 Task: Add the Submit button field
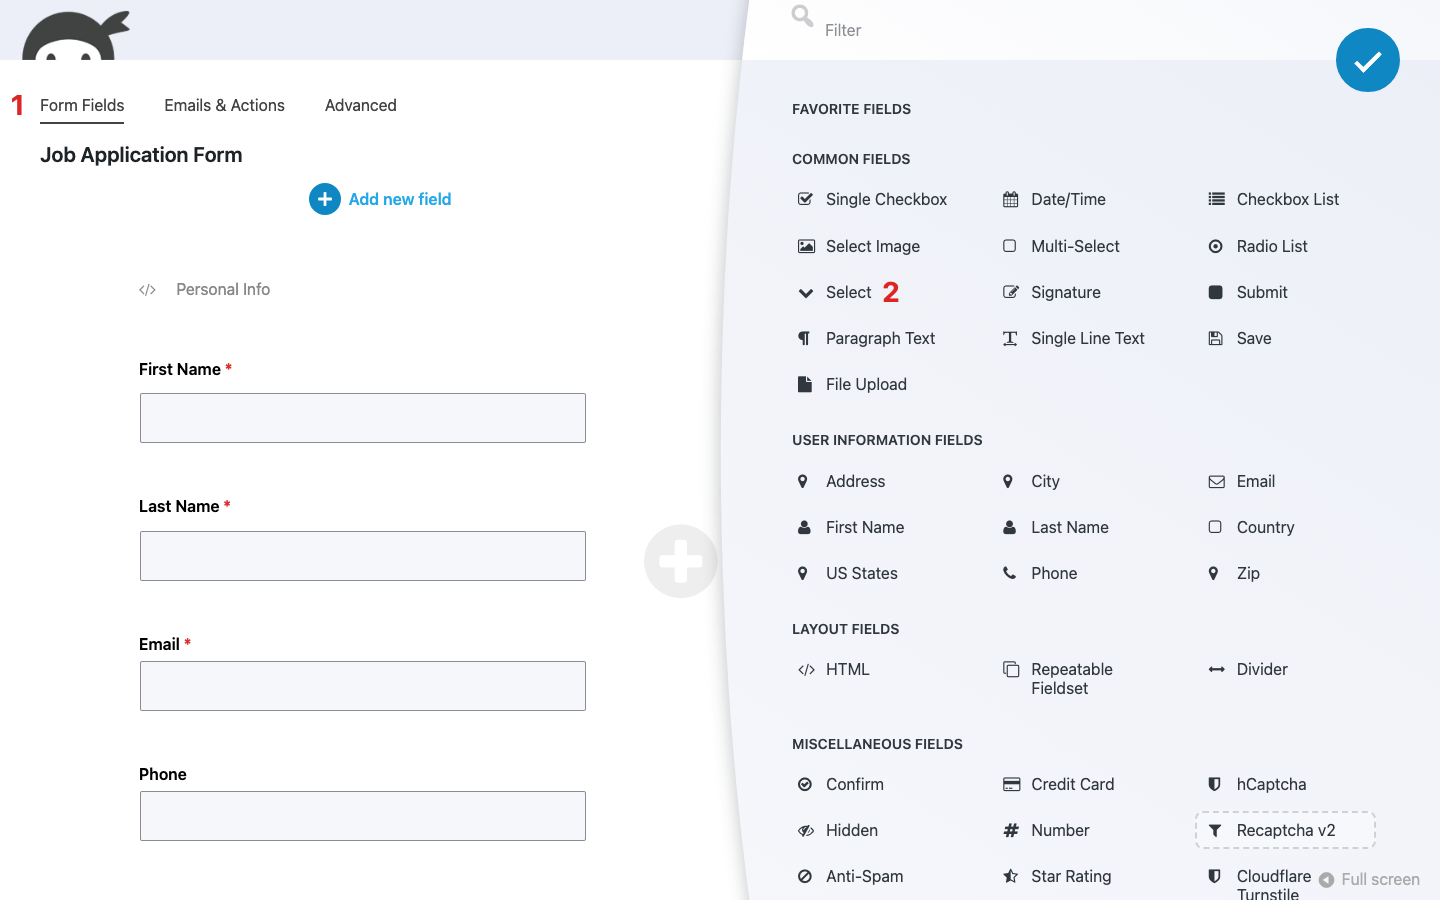(x=1247, y=292)
